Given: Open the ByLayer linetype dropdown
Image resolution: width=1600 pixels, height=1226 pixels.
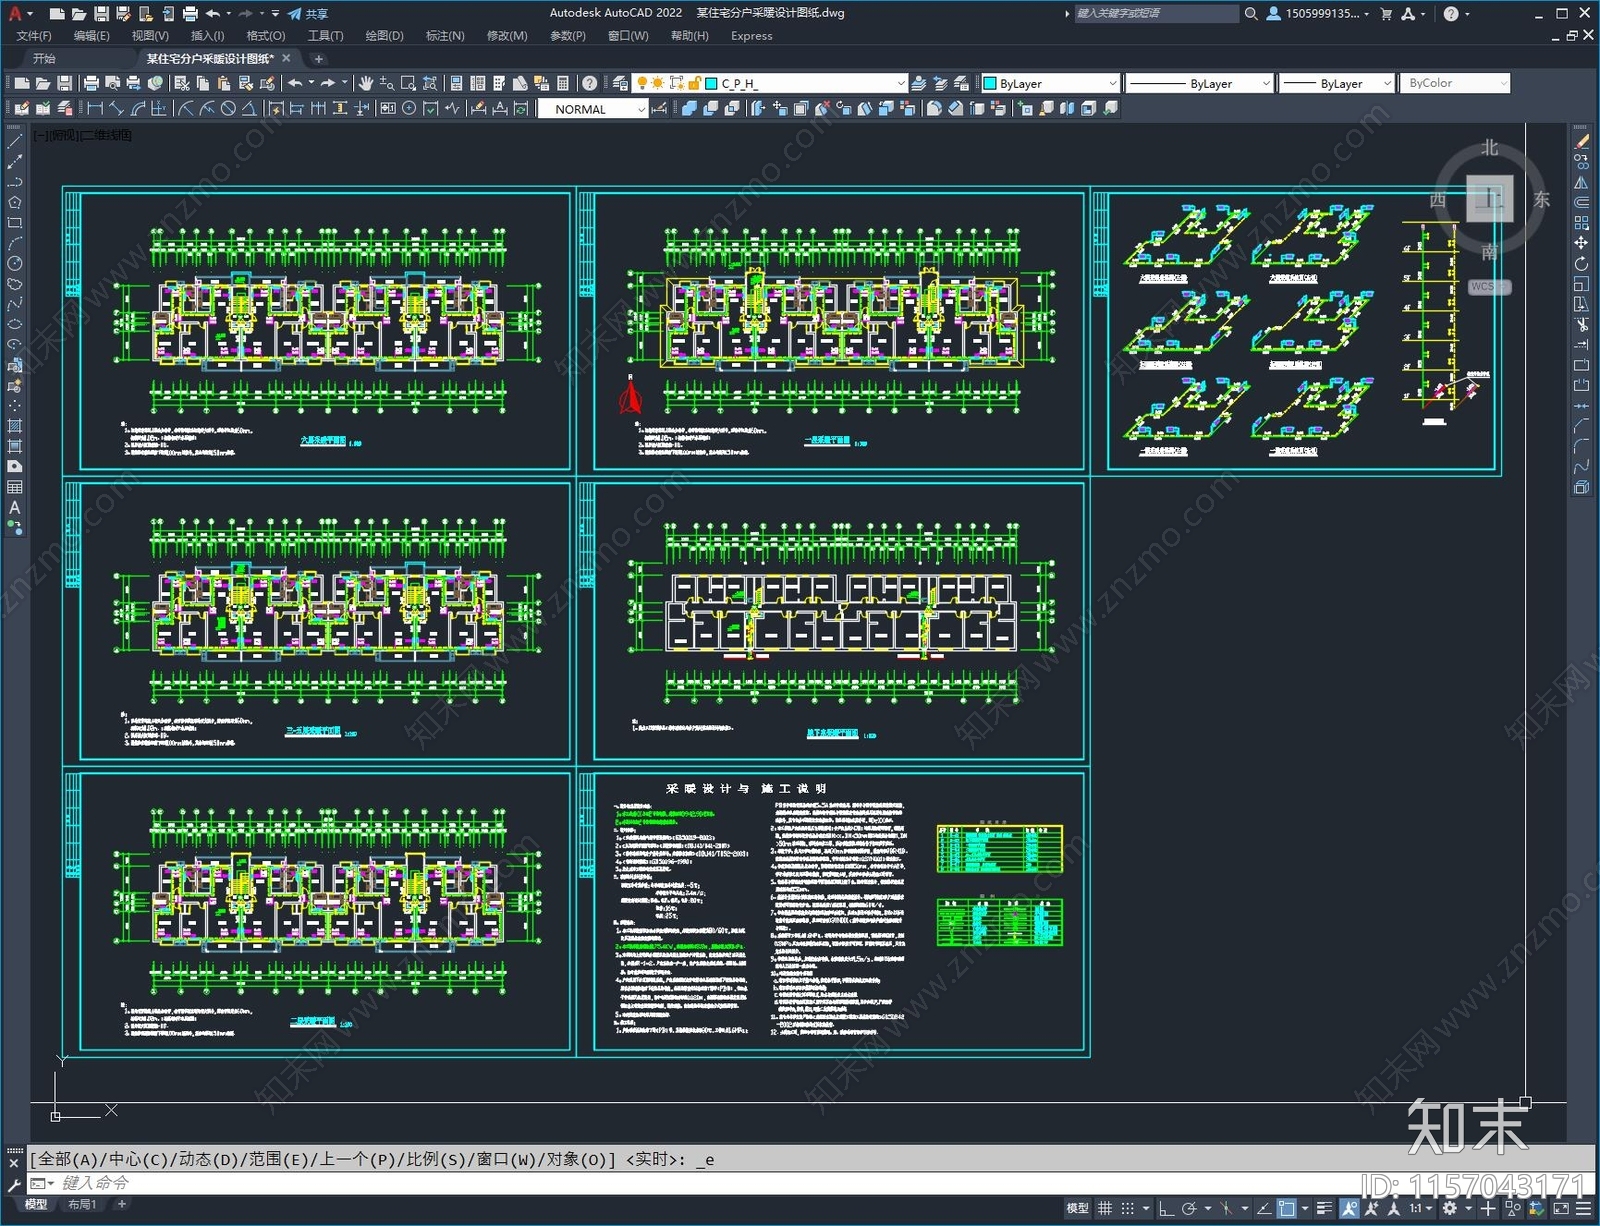Looking at the screenshot, I should click(x=1265, y=84).
